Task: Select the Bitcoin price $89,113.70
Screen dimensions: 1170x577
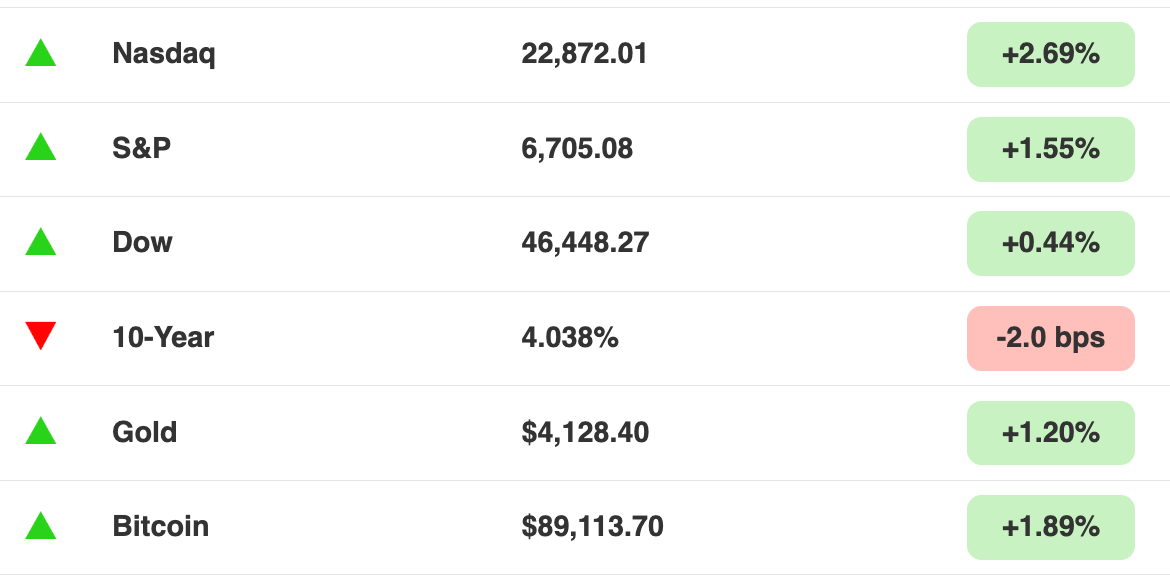Action: [592, 526]
